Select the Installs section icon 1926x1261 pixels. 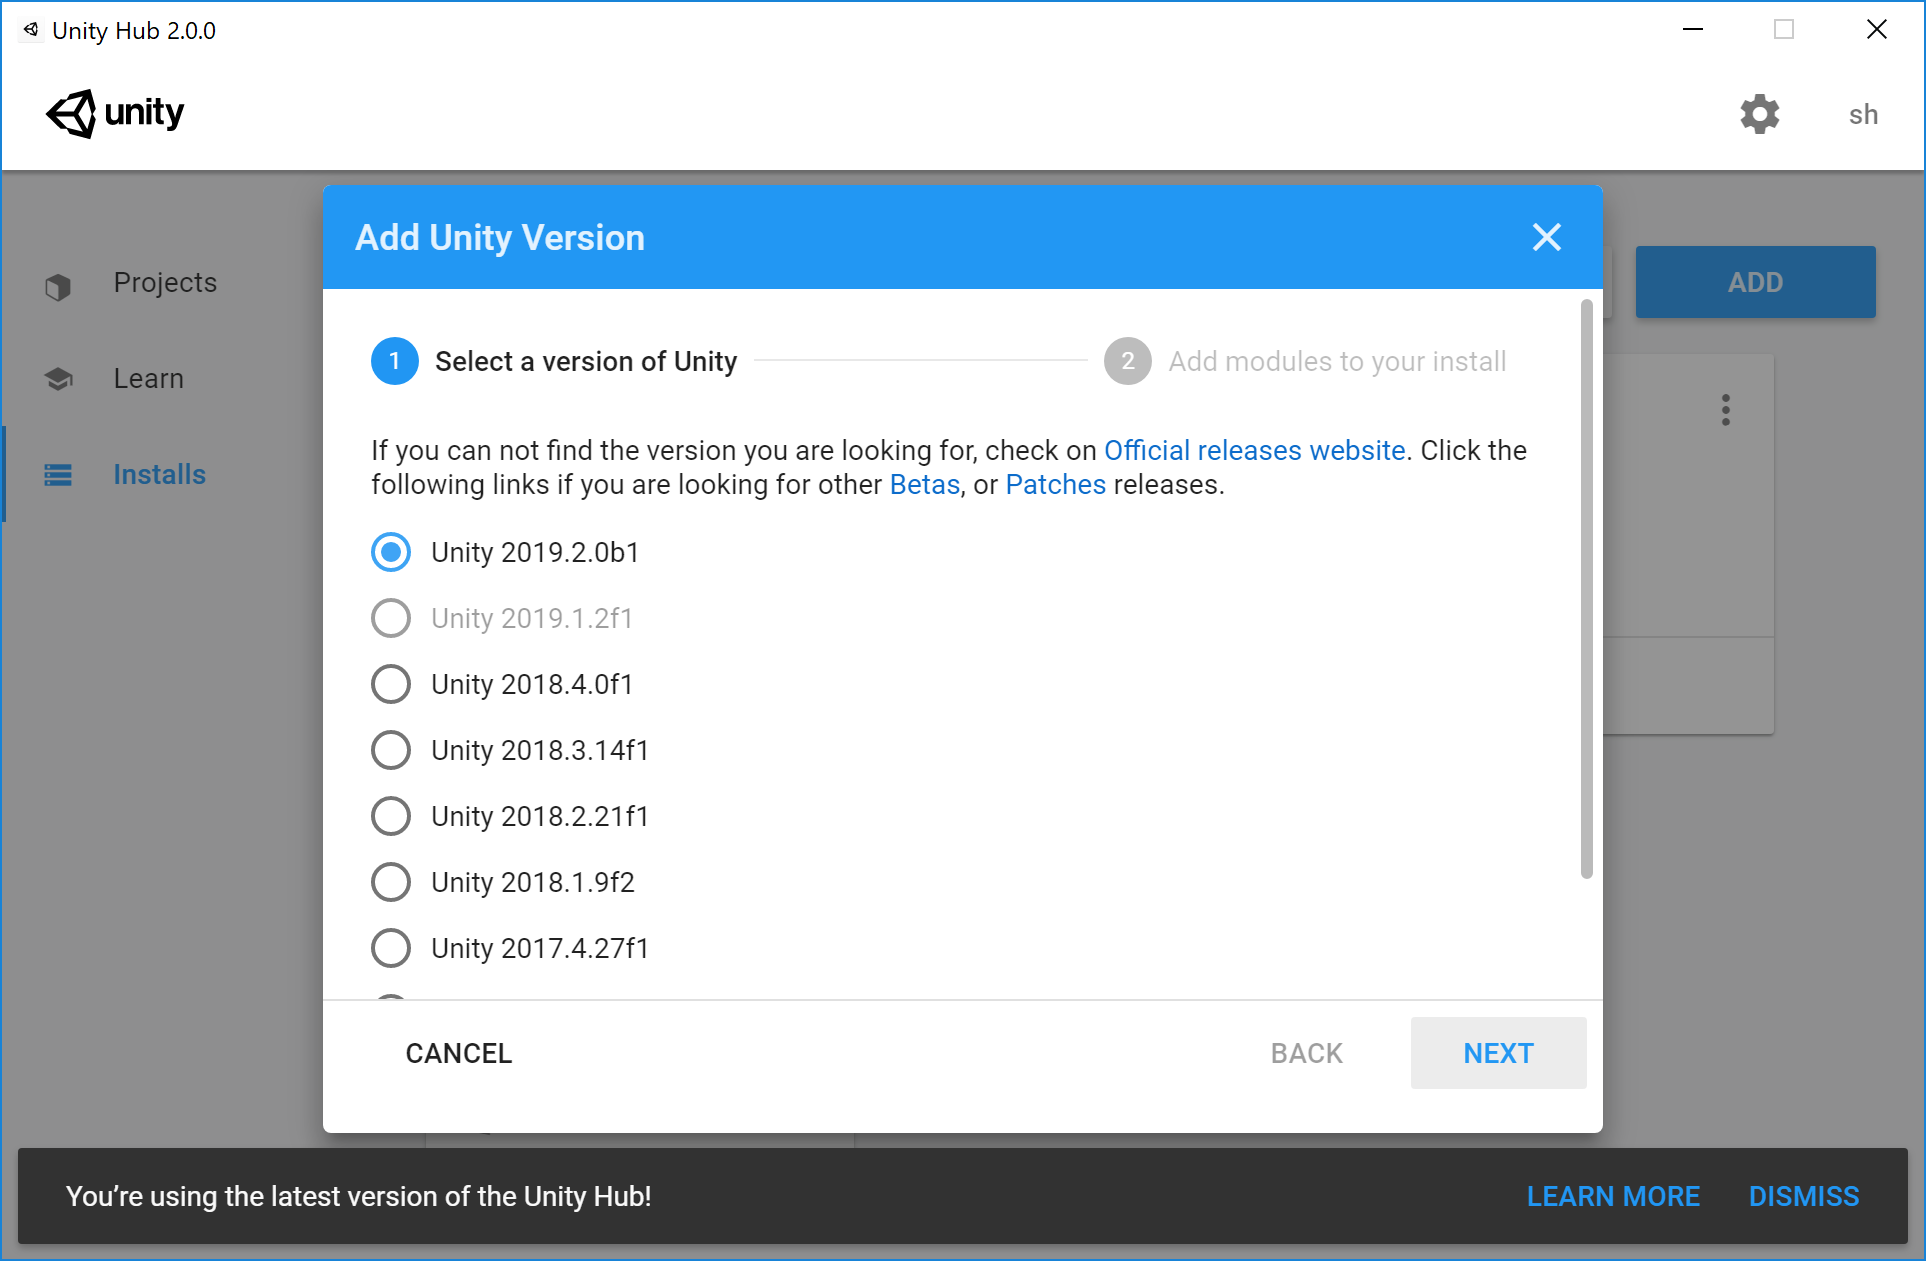tap(58, 474)
